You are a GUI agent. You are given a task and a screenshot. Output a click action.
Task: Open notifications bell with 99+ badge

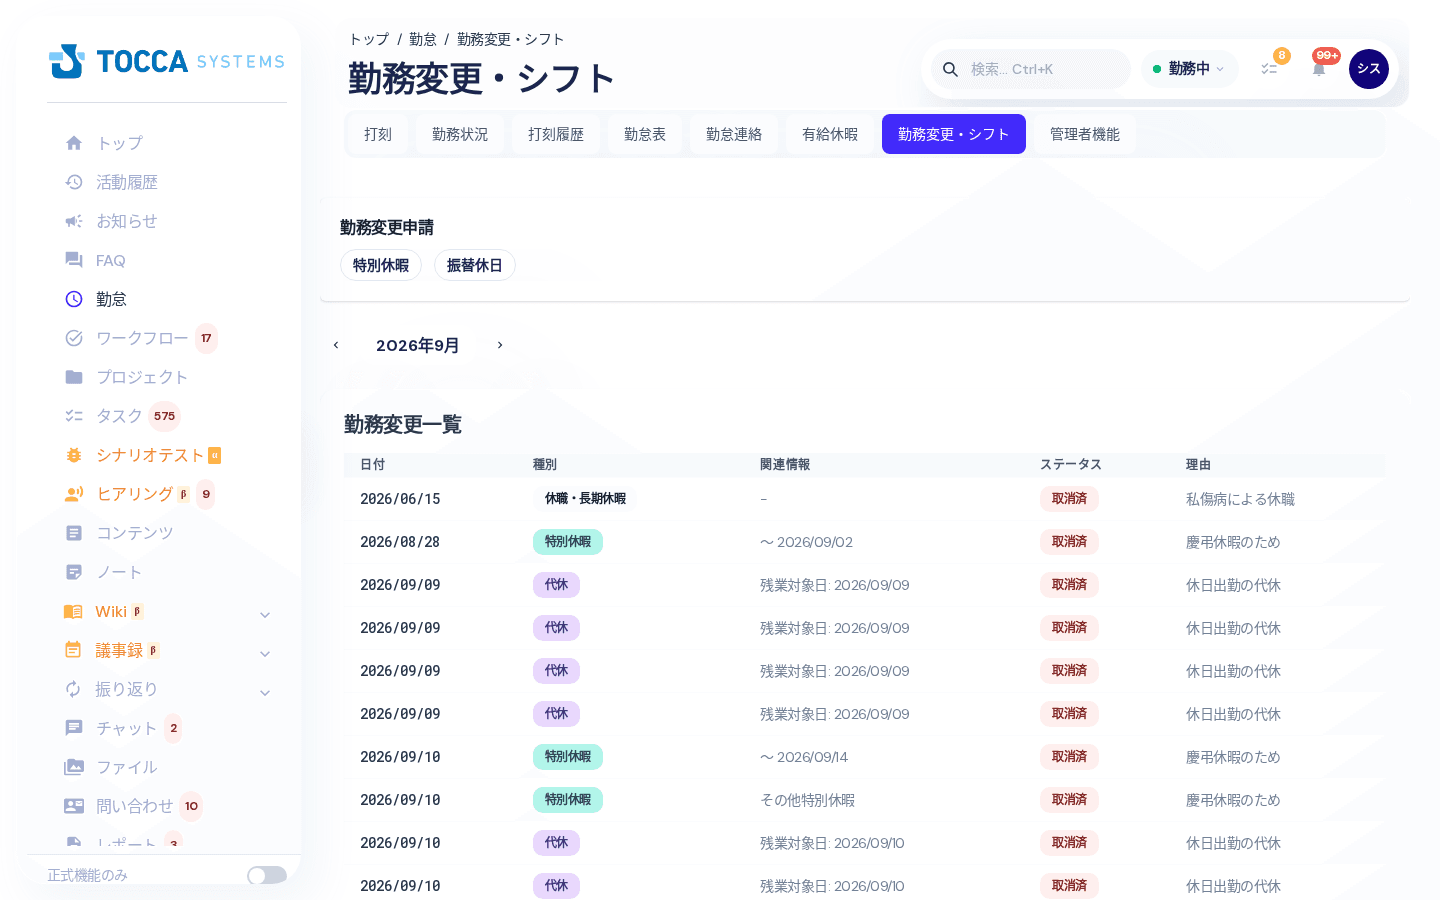(x=1320, y=68)
